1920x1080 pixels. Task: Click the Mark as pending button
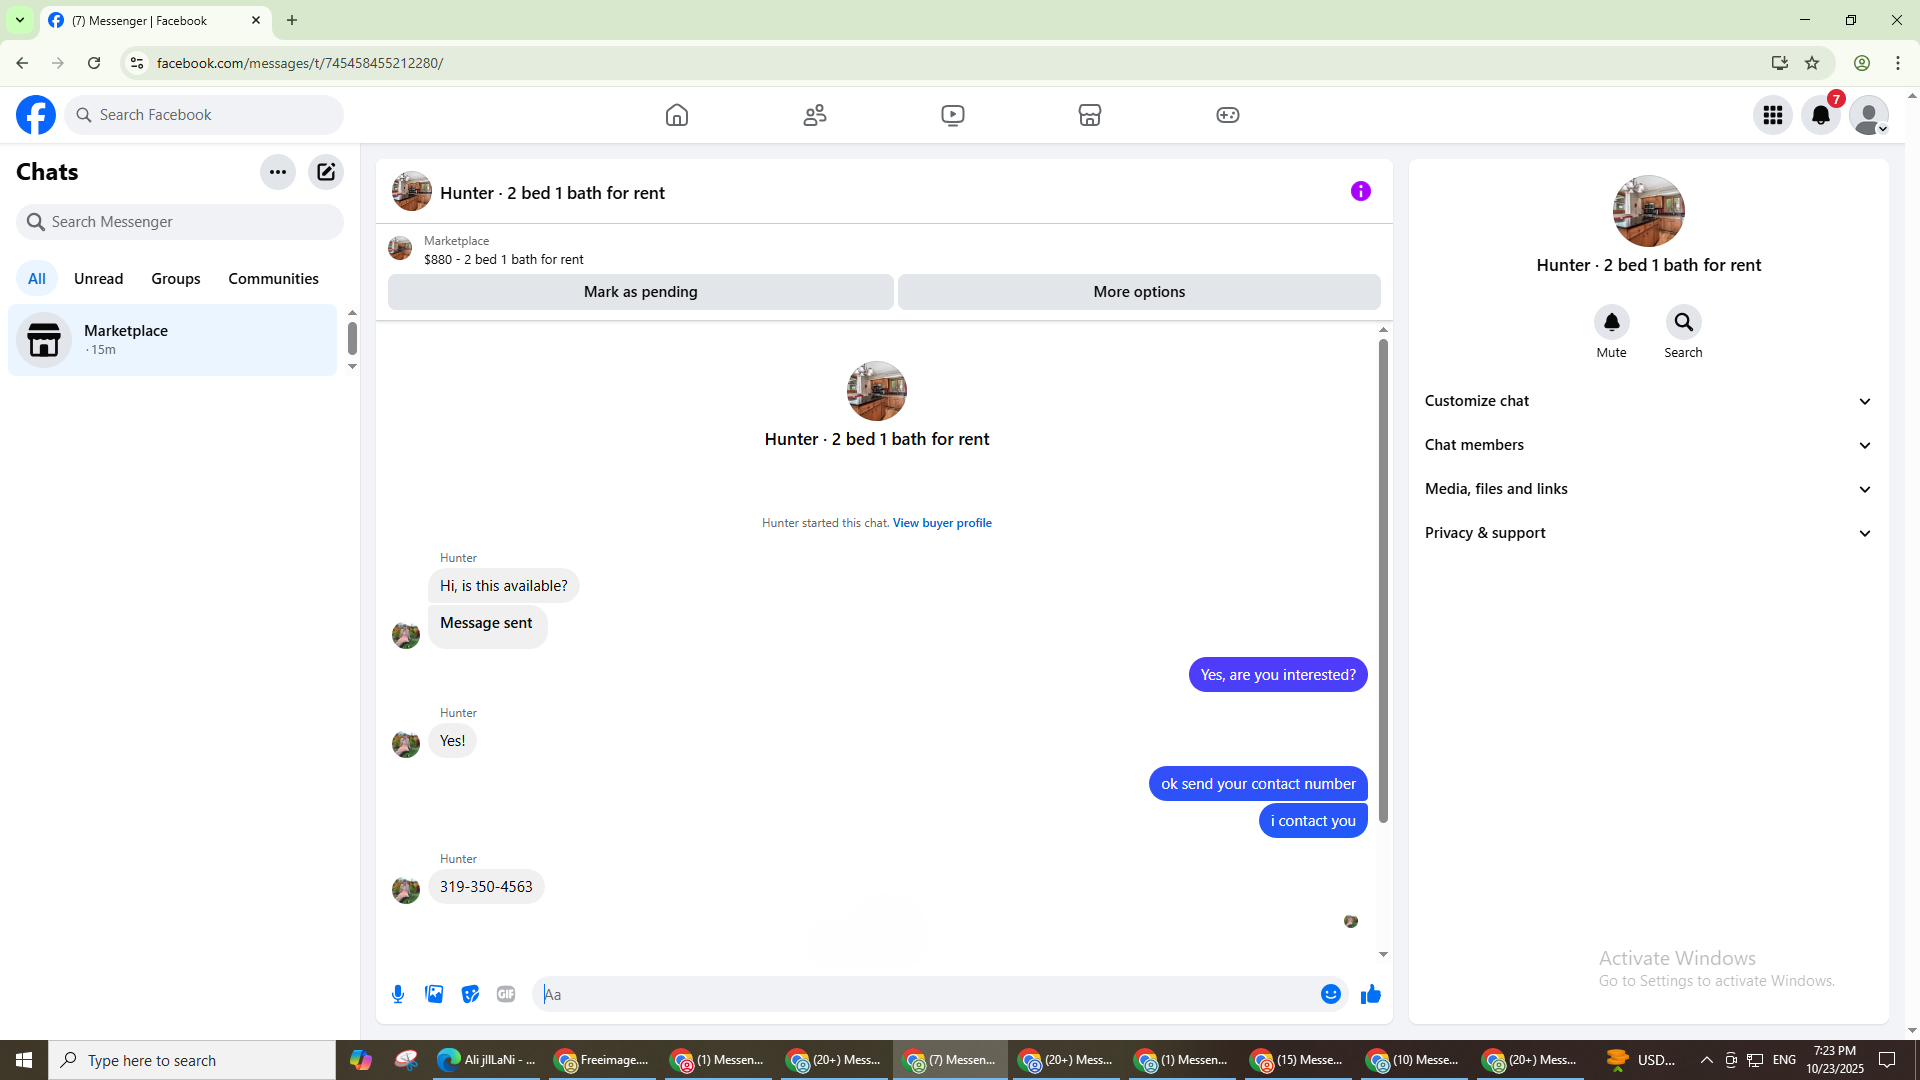pyautogui.click(x=640, y=292)
